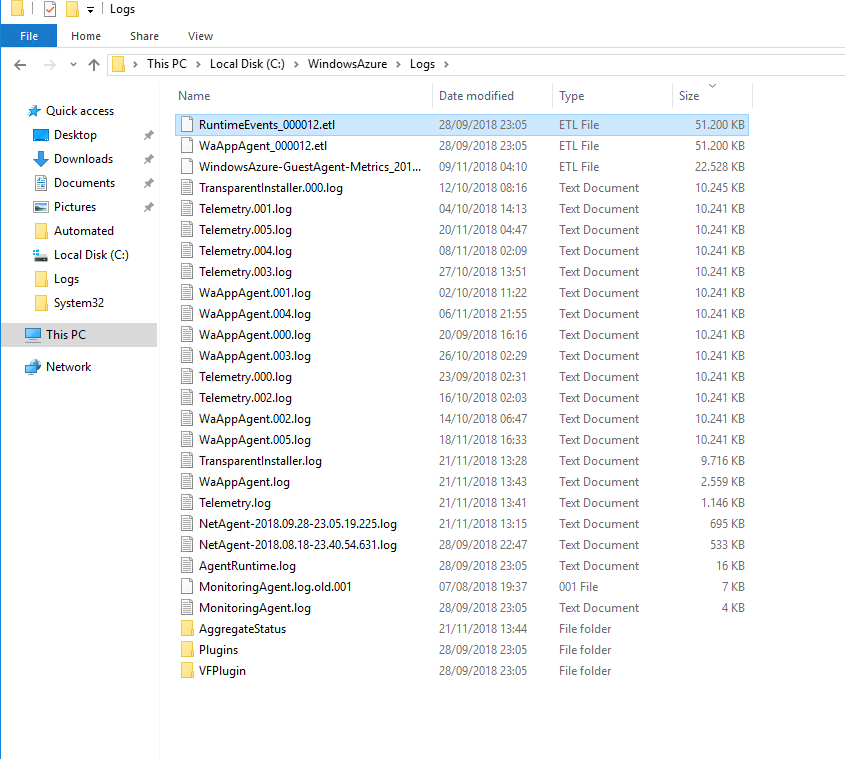
Task: Click Local Disk (C:) in address breadcrumb
Action: (247, 64)
